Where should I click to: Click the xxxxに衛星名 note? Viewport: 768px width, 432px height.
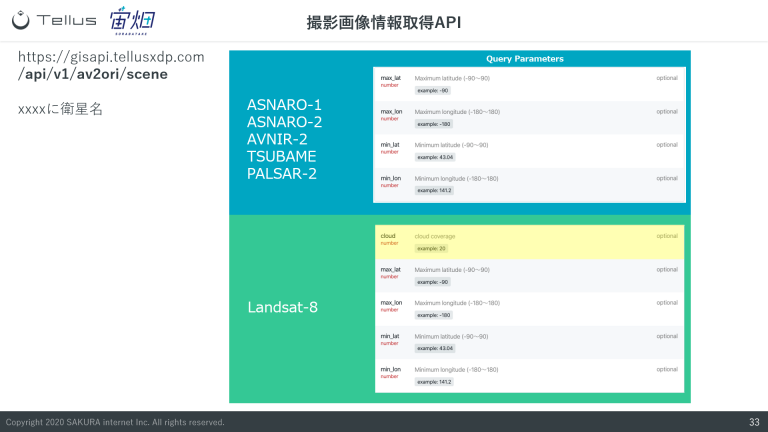(60, 109)
